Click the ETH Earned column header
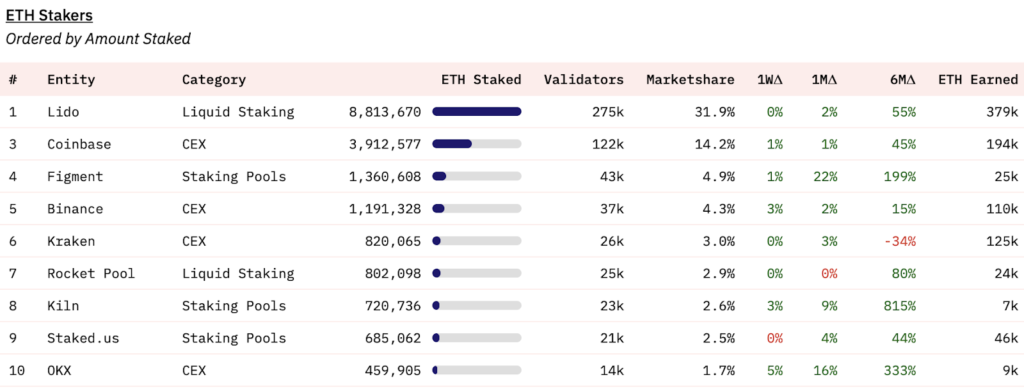The width and height of the screenshot is (1024, 389). 978,80
